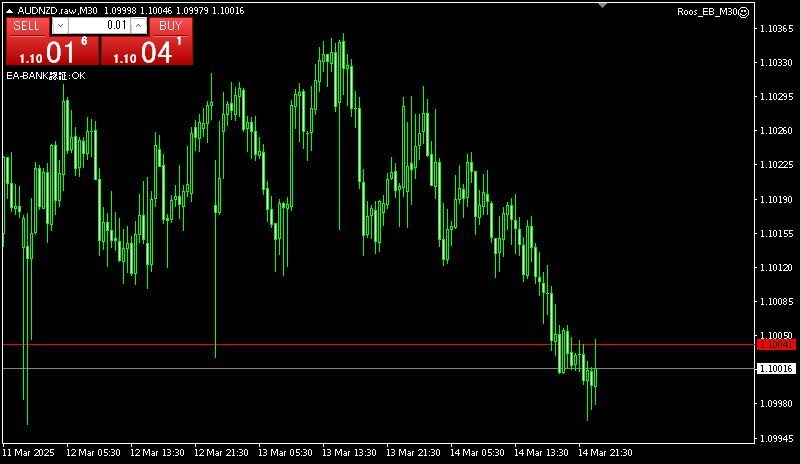Image resolution: width=801 pixels, height=464 pixels.
Task: Click the chart shift triangle marker
Action: pyautogui.click(x=602, y=5)
